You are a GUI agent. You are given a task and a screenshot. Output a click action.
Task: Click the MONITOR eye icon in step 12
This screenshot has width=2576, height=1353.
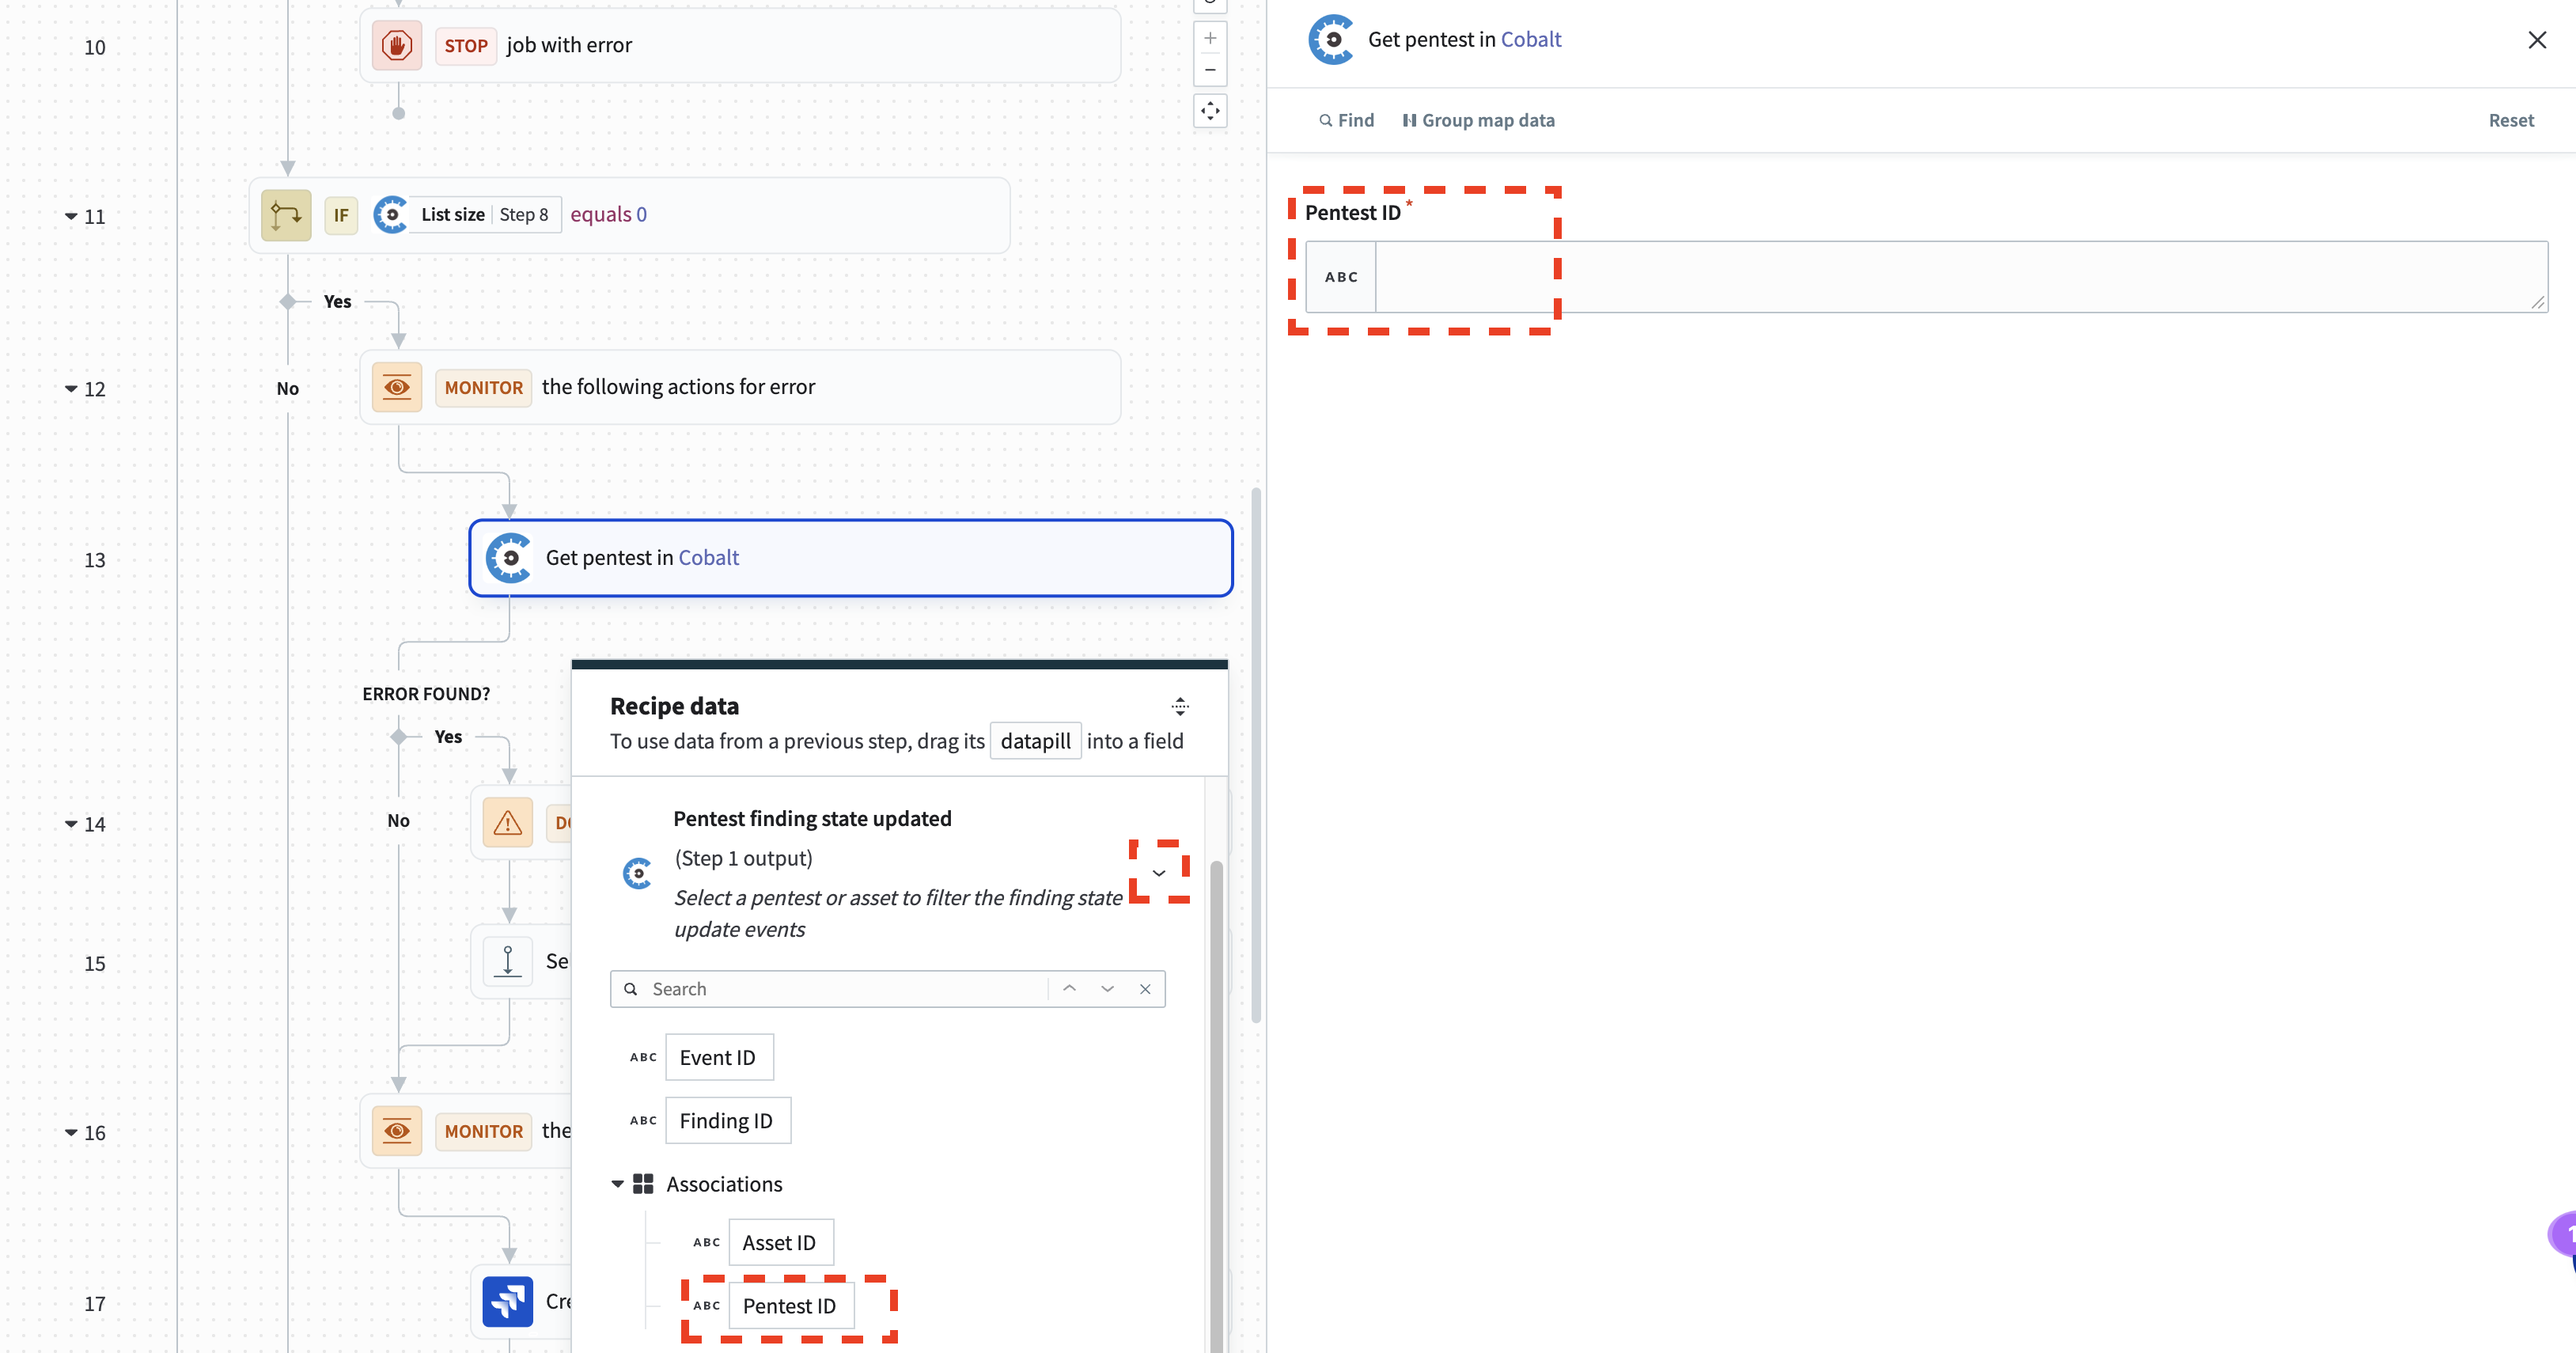(397, 387)
